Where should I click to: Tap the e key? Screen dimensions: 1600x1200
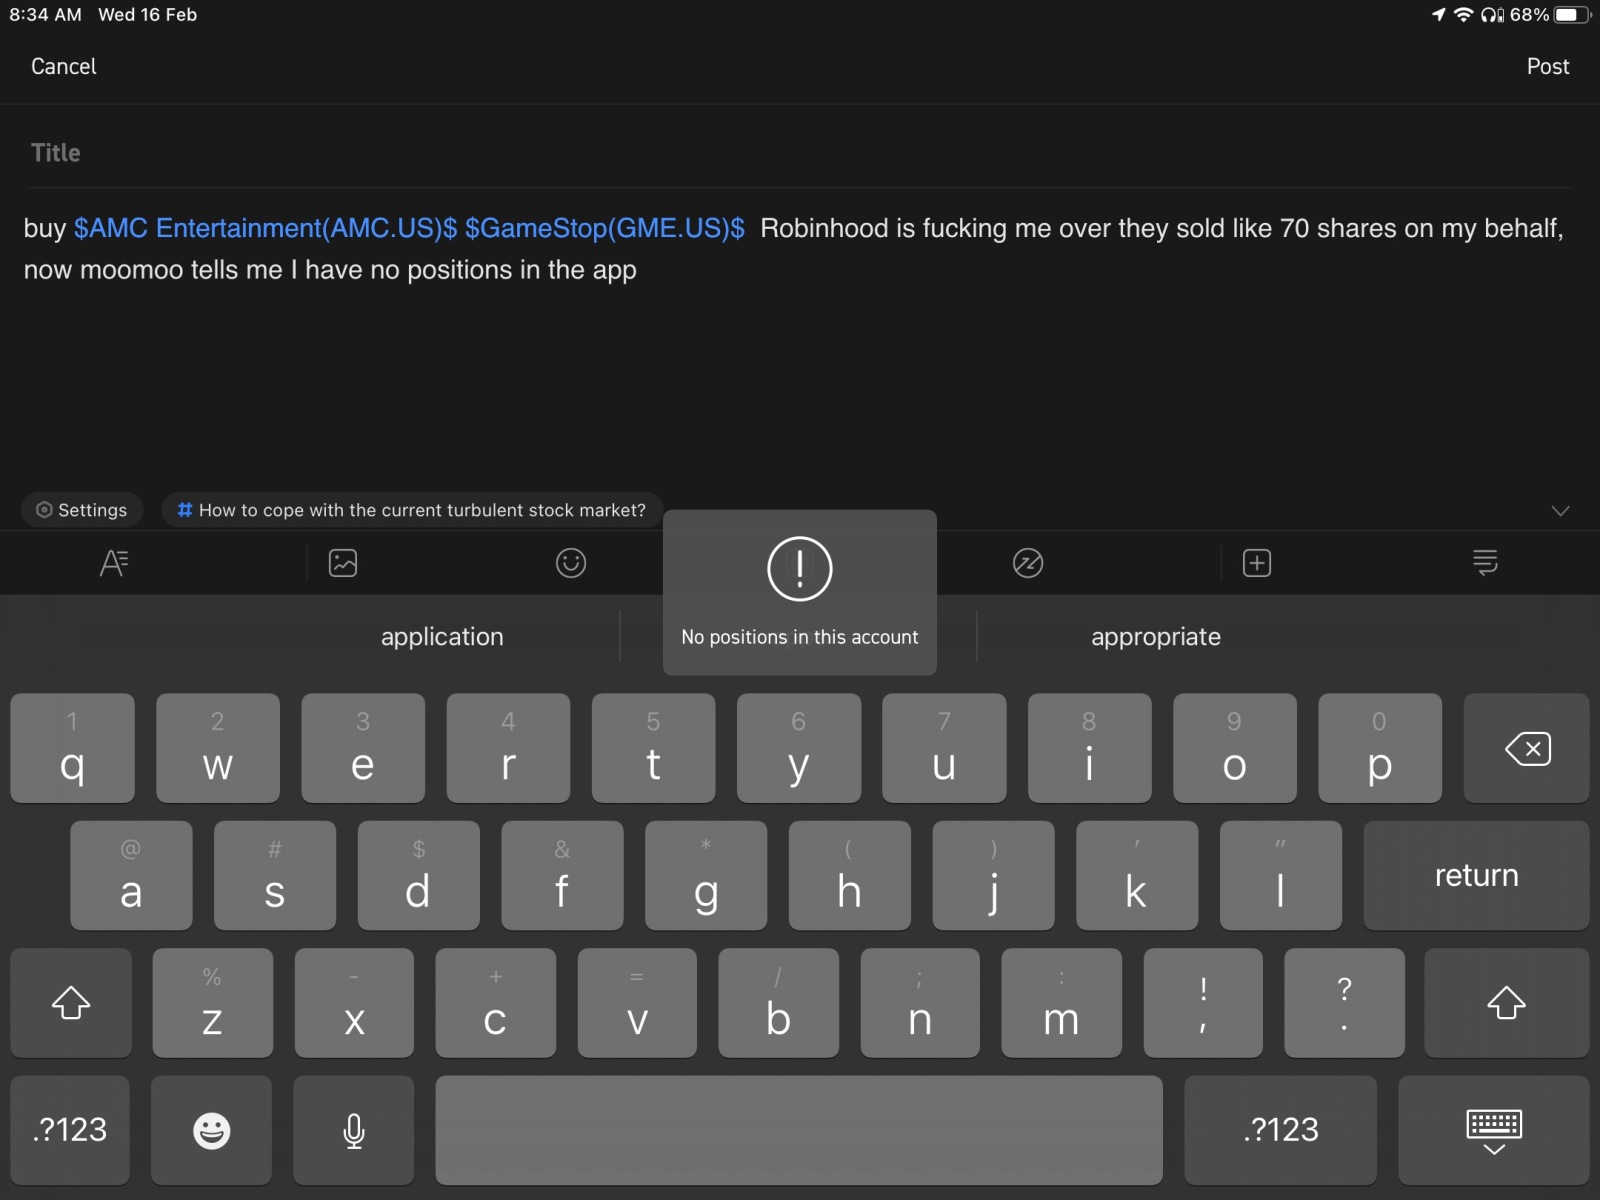click(x=363, y=748)
